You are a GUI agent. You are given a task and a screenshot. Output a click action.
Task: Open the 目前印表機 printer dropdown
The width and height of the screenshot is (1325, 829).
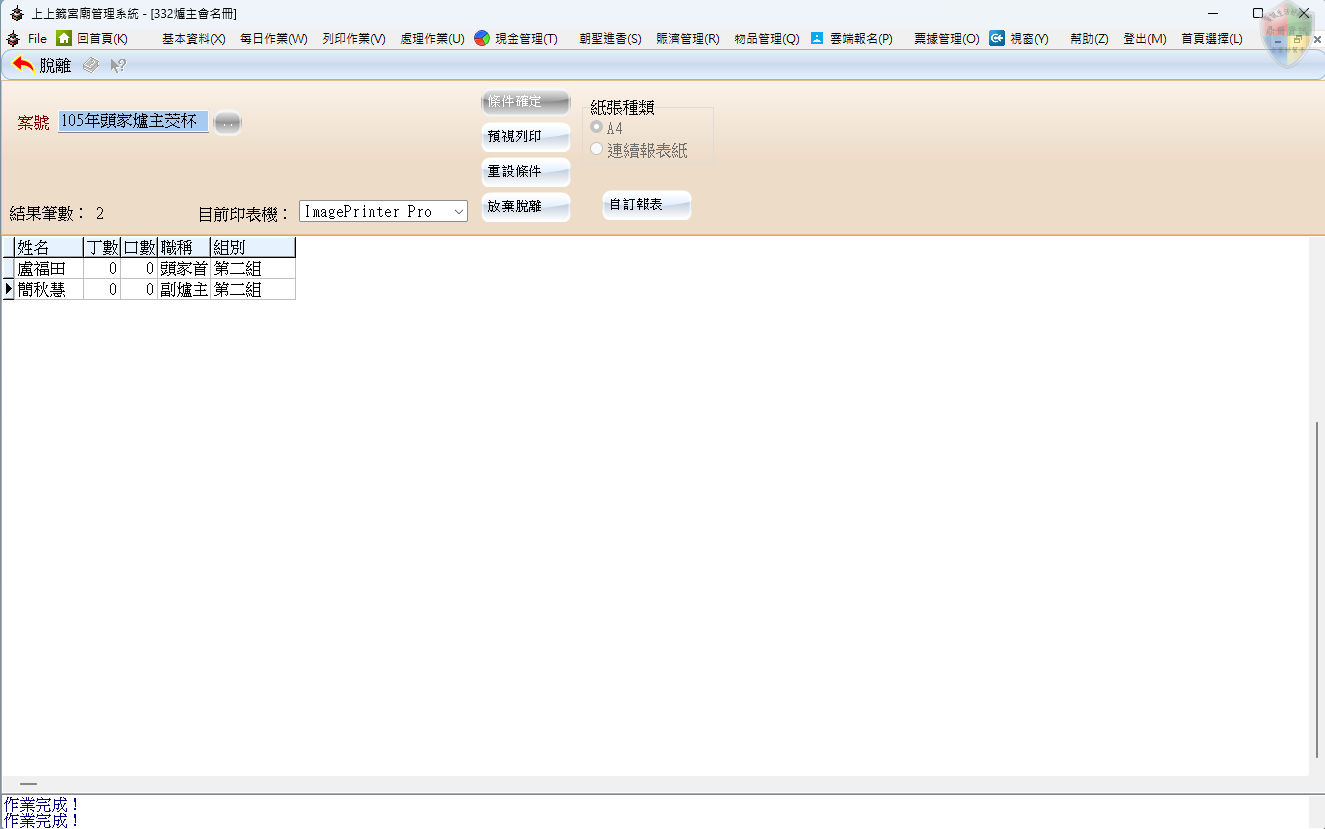[x=458, y=212]
